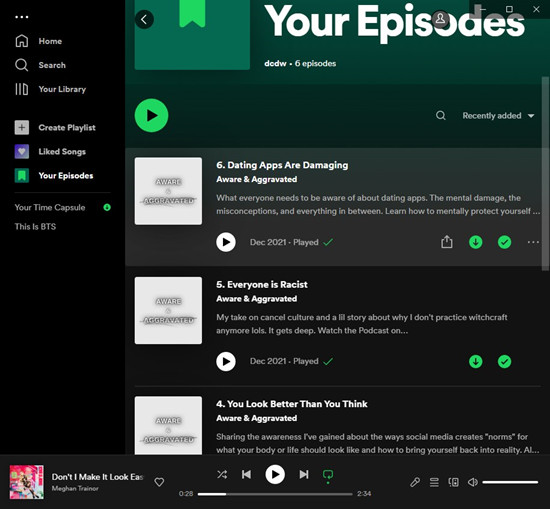Open the Recently added sort dropdown
Screen dimensions: 550x509
(498, 116)
